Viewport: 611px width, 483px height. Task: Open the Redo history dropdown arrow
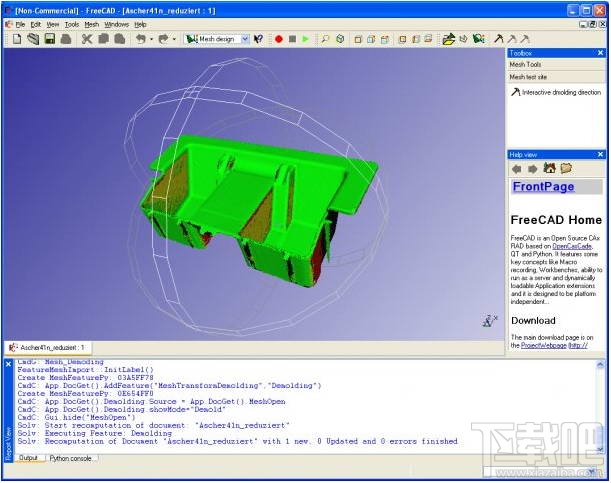(x=174, y=39)
